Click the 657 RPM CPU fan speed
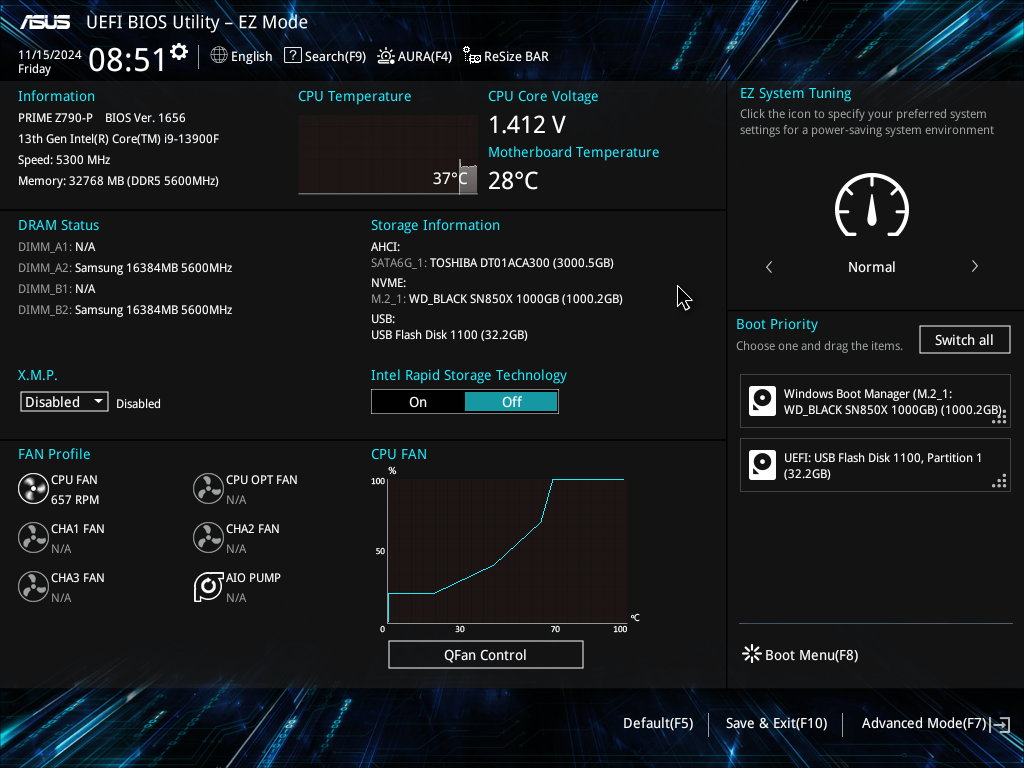 (x=75, y=500)
